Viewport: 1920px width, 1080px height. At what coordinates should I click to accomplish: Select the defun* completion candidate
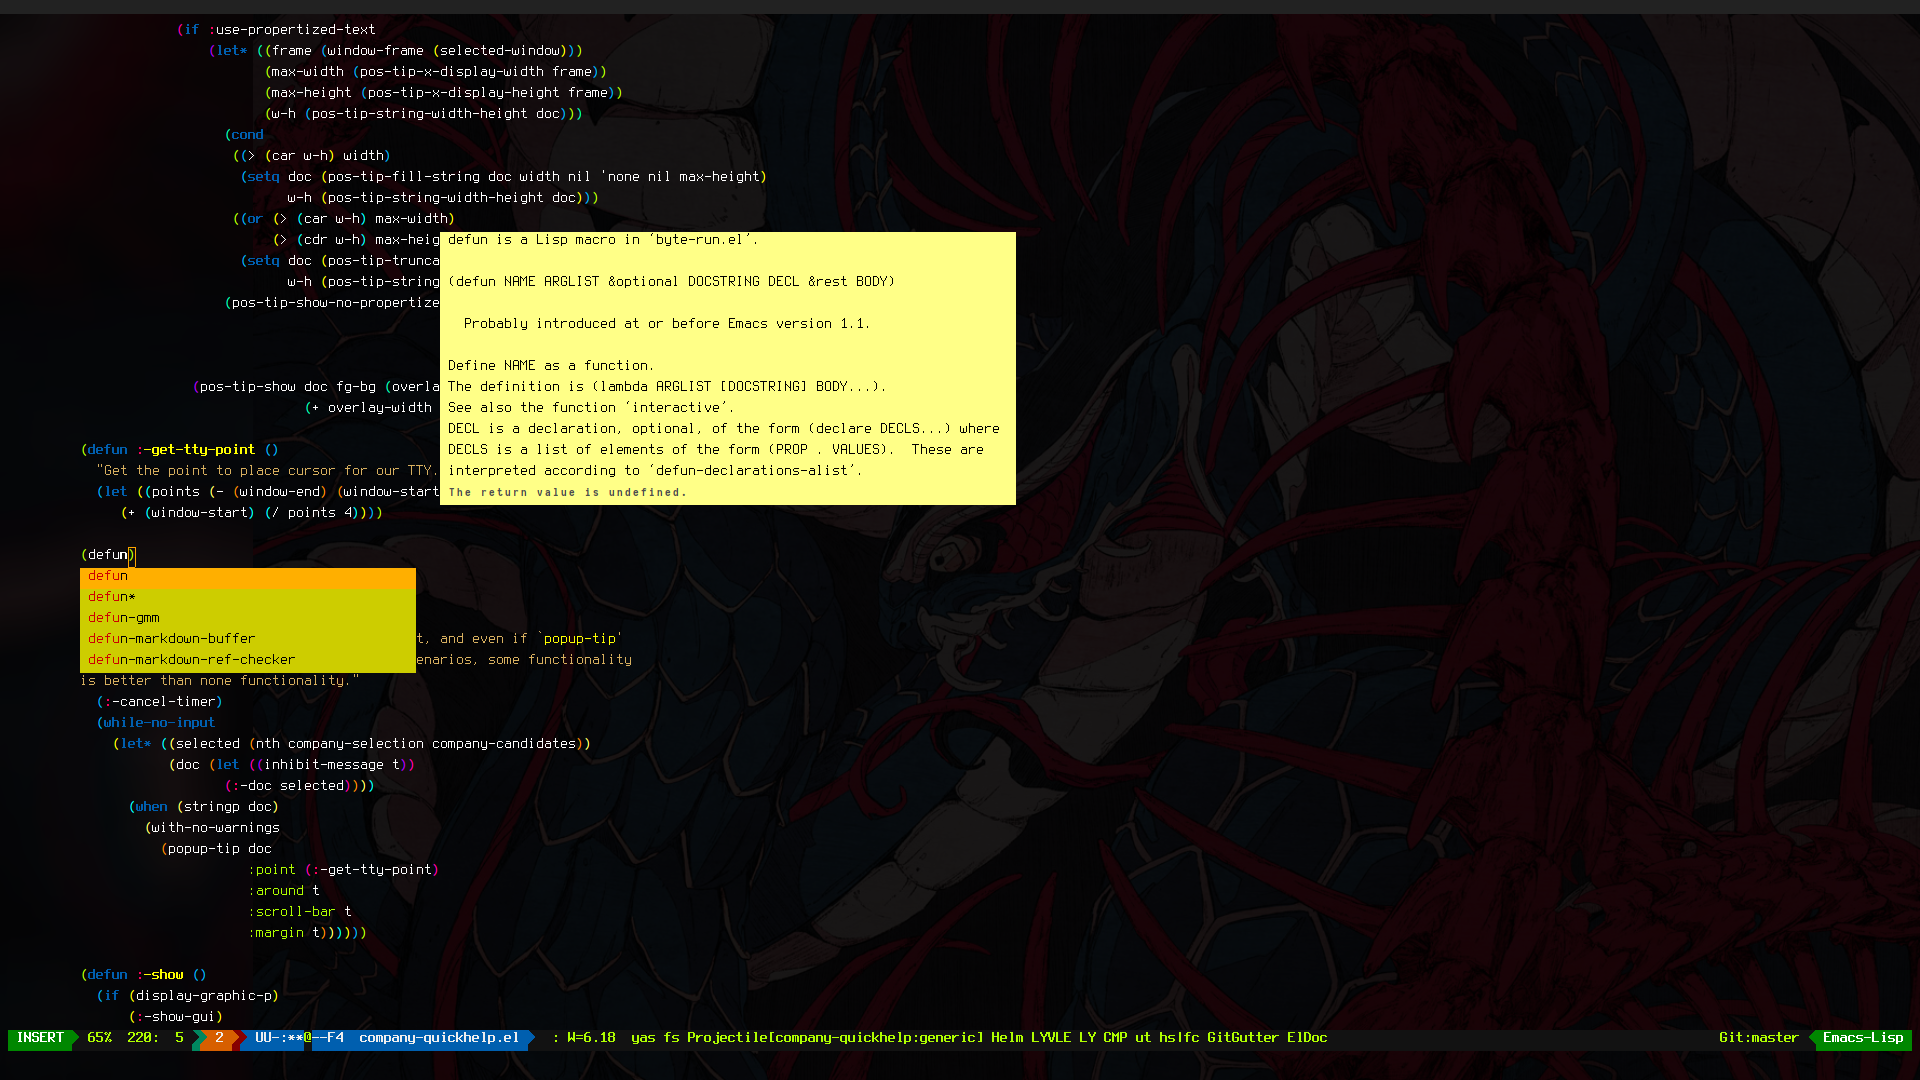point(112,597)
